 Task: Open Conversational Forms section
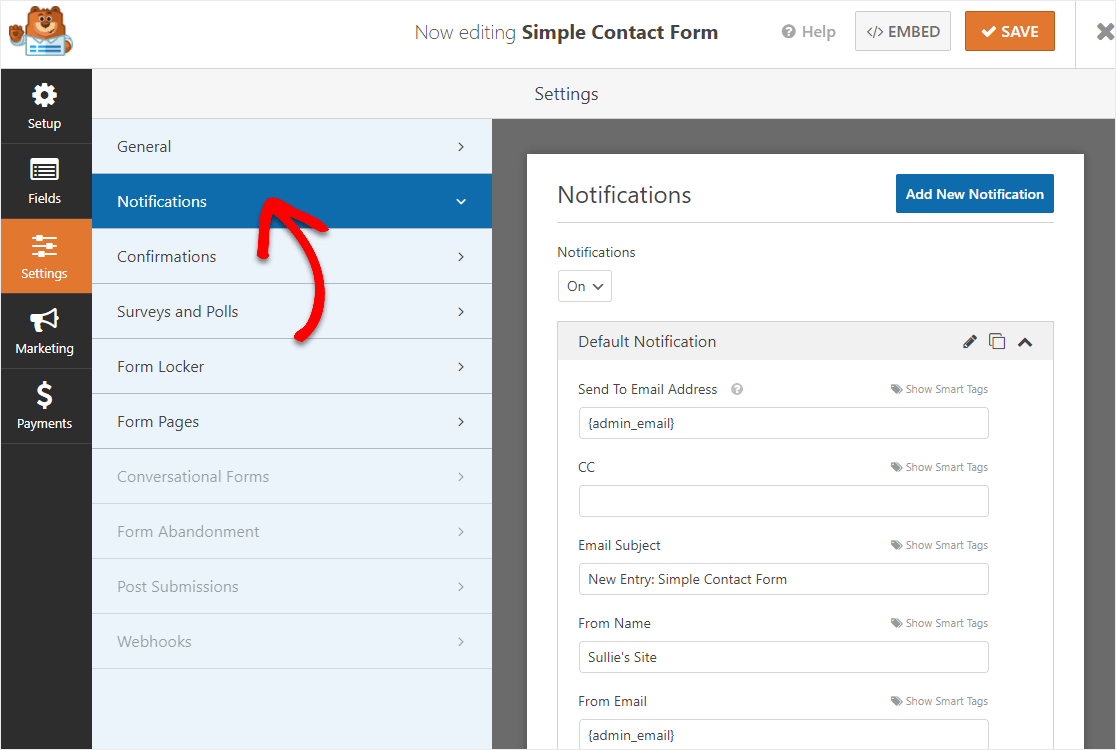pyautogui.click(x=292, y=477)
